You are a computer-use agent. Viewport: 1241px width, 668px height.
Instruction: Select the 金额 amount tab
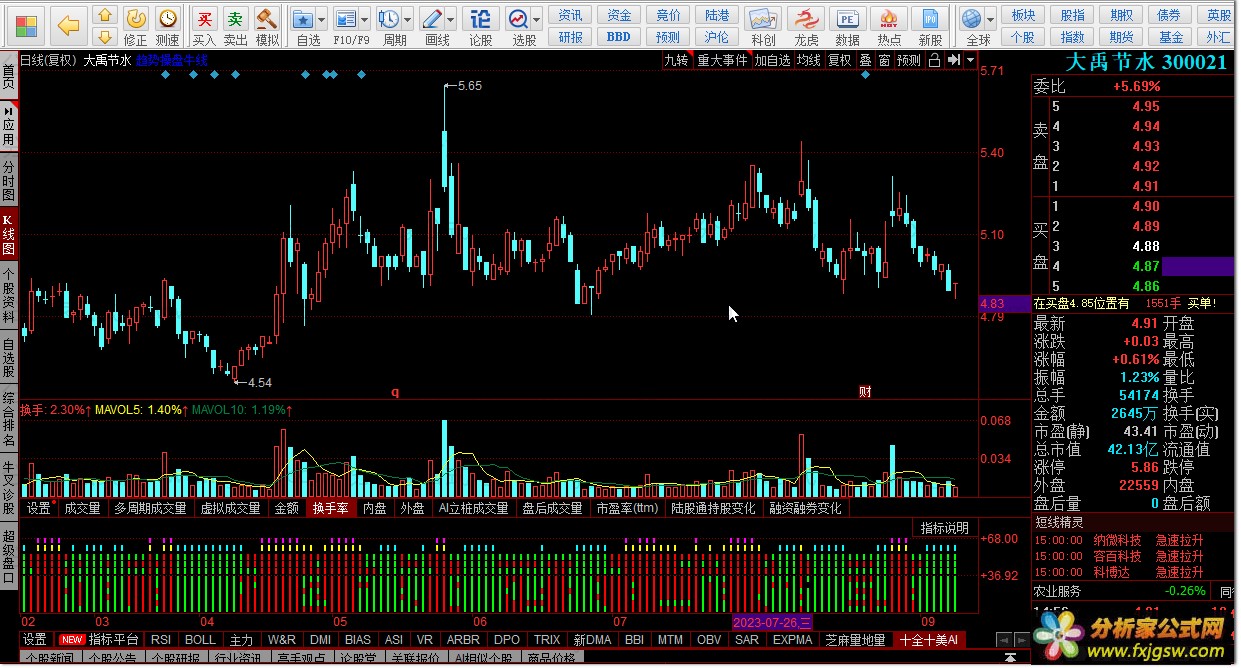[x=286, y=508]
